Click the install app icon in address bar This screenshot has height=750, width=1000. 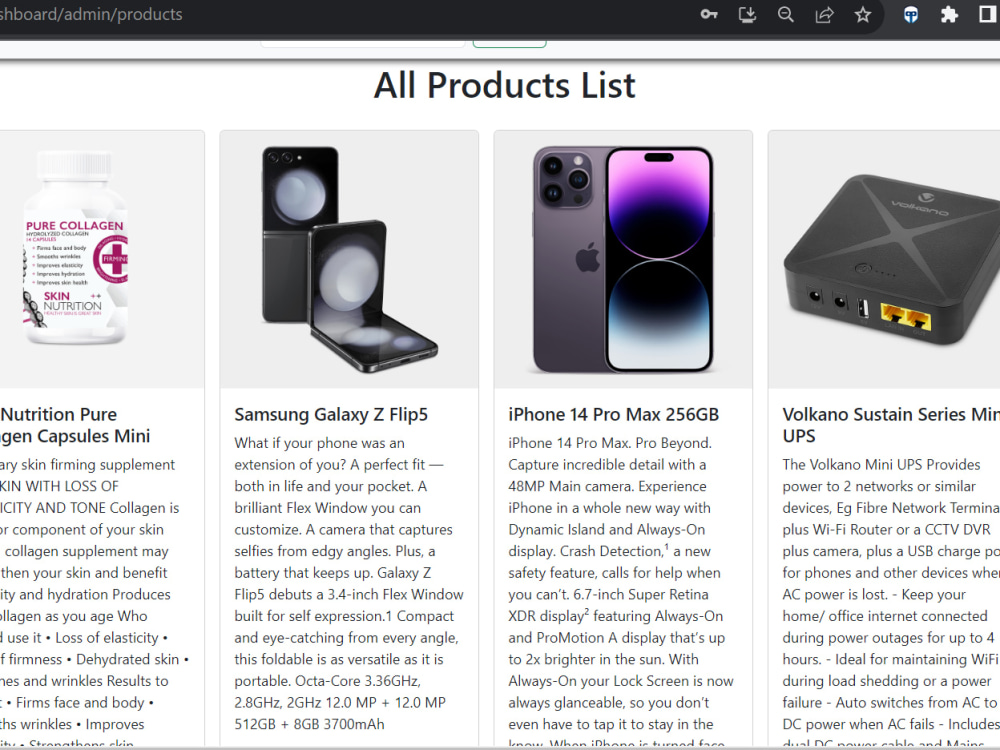tap(747, 14)
